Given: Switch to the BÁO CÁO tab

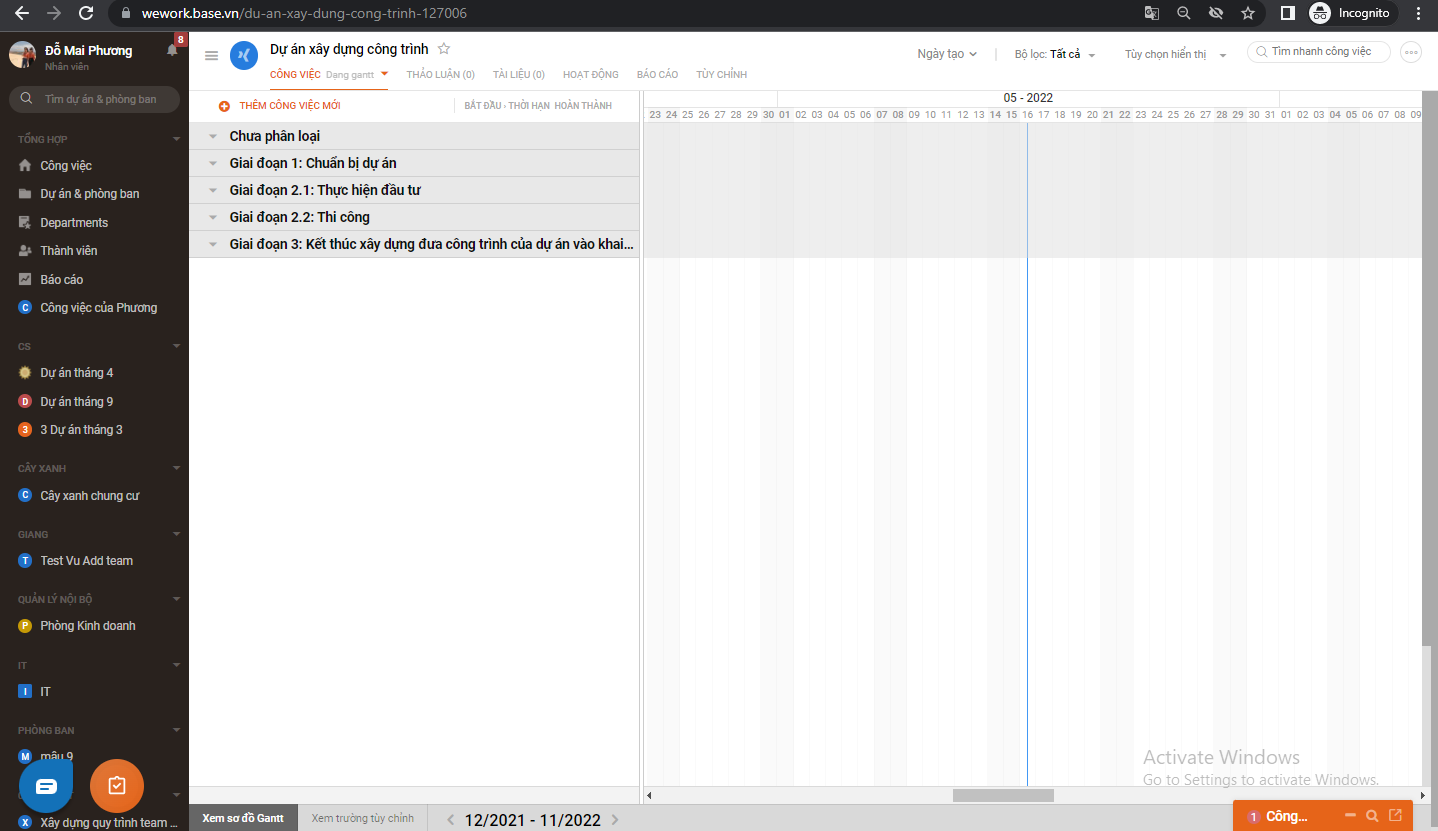Looking at the screenshot, I should [x=657, y=75].
